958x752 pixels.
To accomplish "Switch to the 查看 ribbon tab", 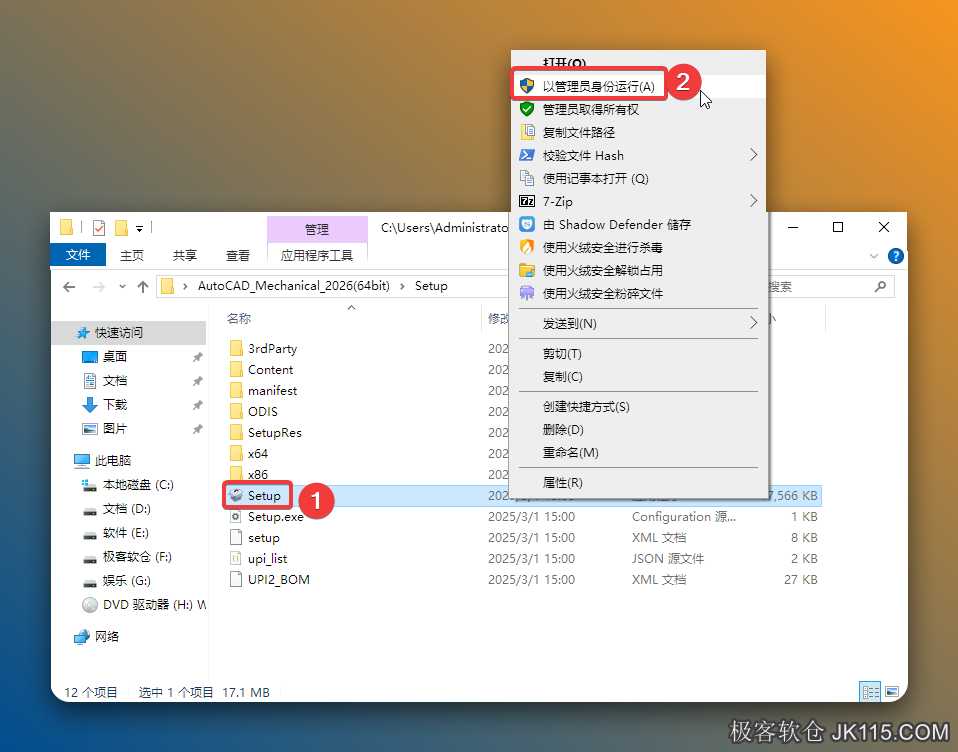I will [238, 255].
